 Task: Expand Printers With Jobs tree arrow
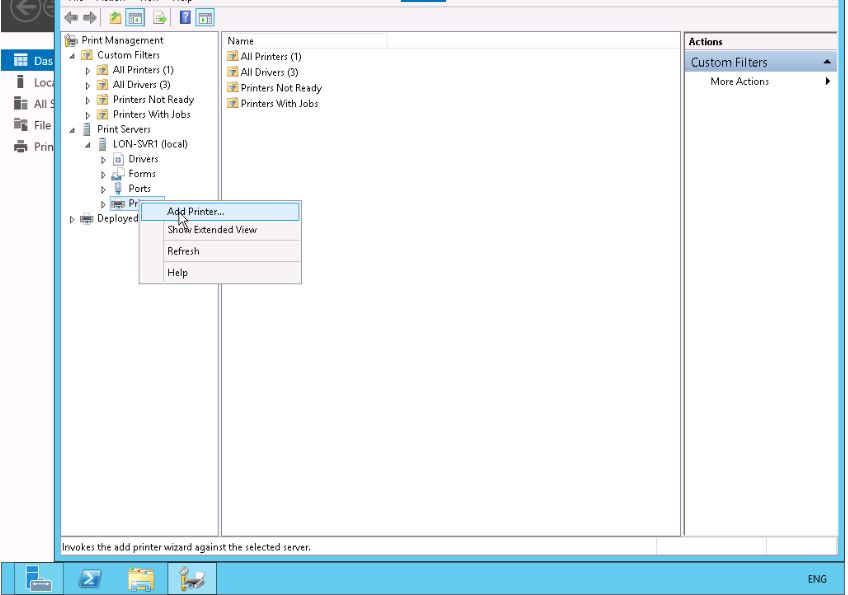88,115
